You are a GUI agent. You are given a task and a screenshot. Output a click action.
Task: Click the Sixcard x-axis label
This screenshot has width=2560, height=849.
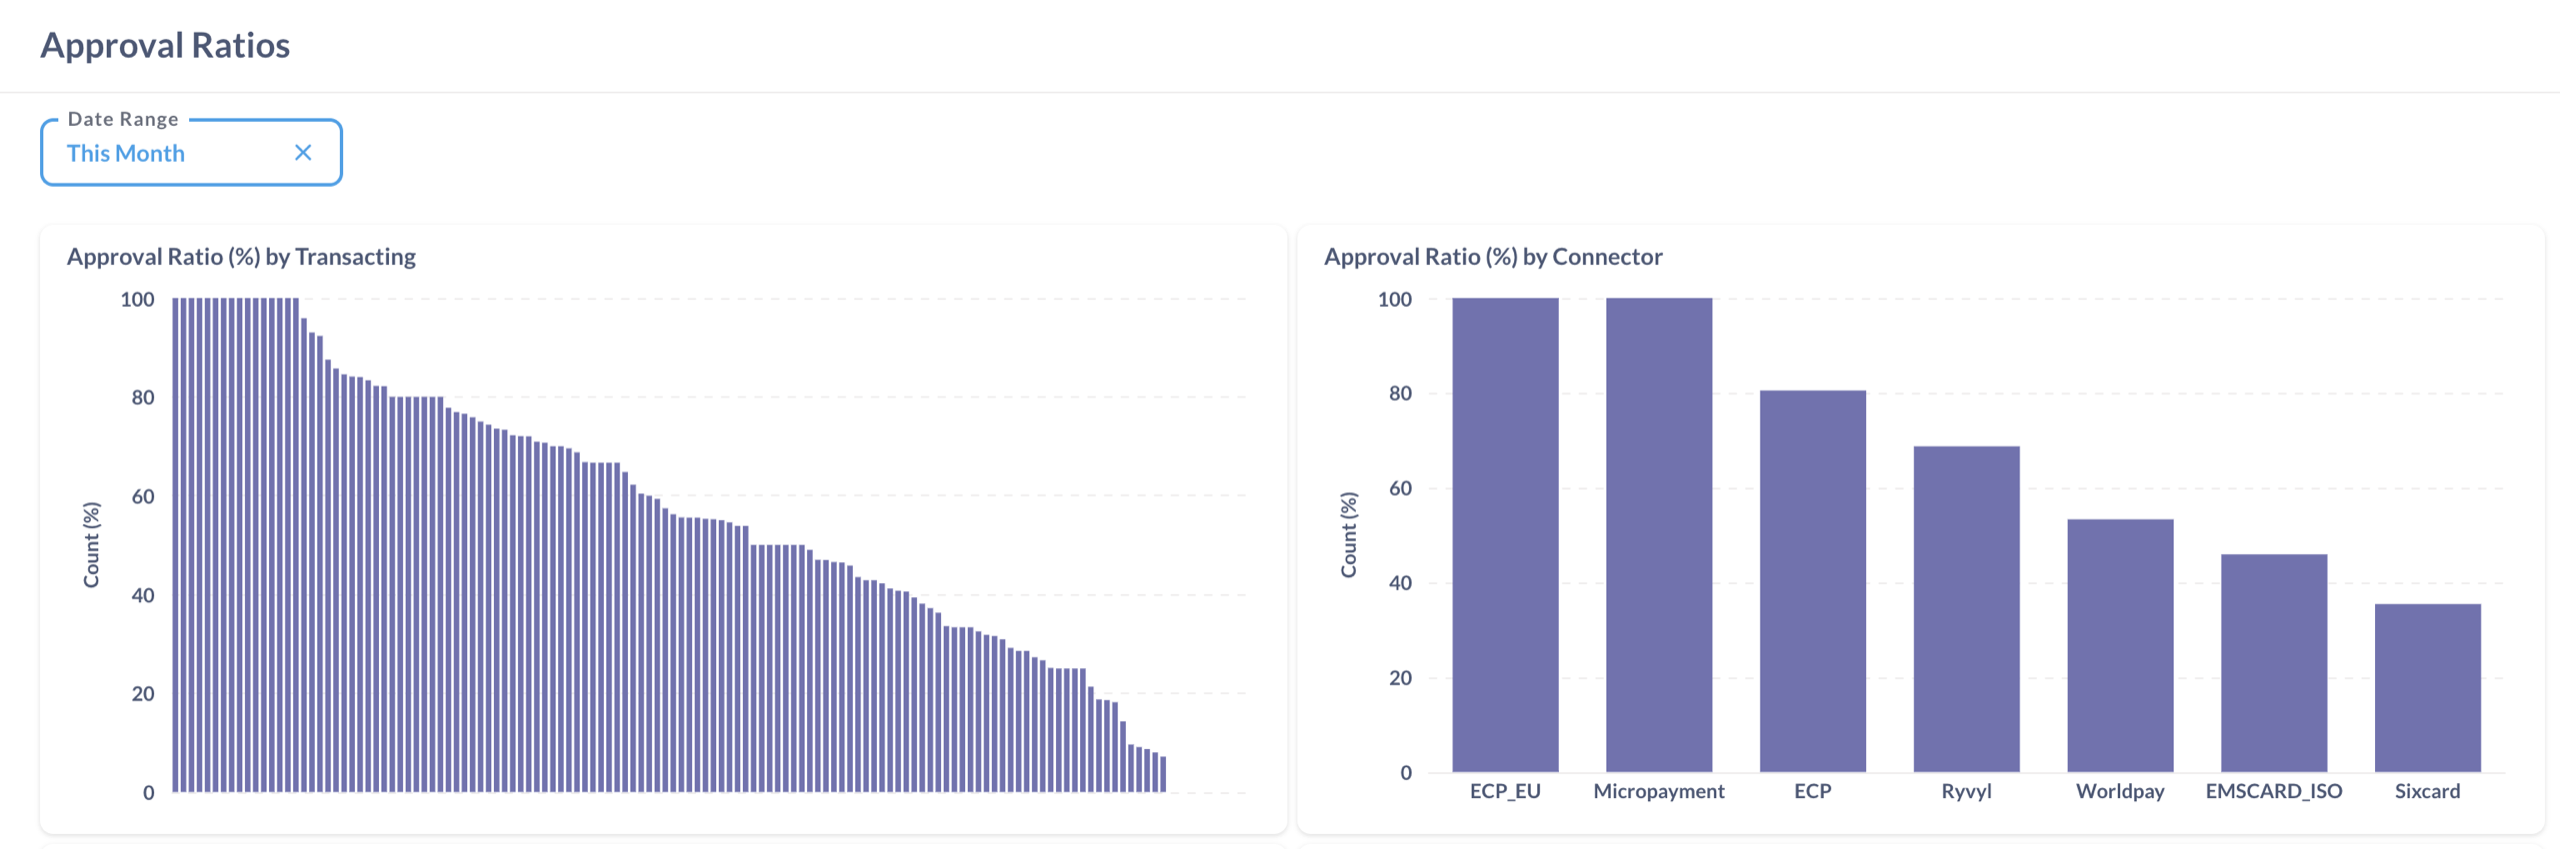[x=2427, y=791]
